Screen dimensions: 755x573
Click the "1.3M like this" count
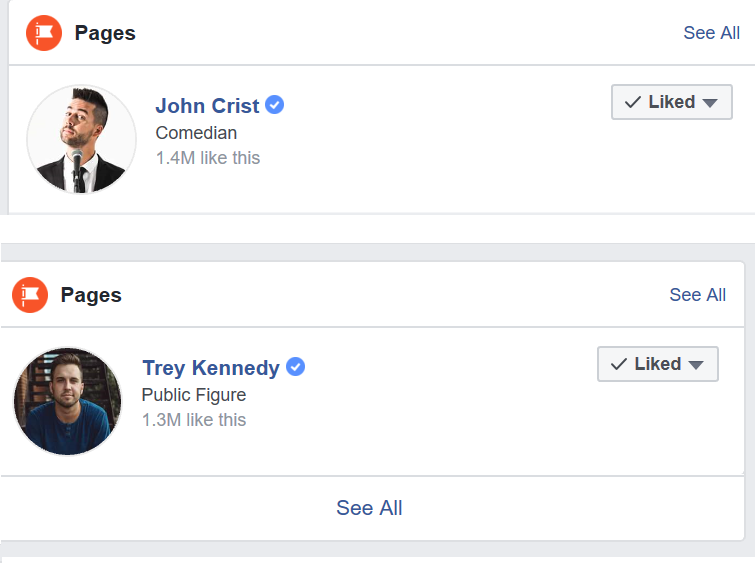coord(194,420)
